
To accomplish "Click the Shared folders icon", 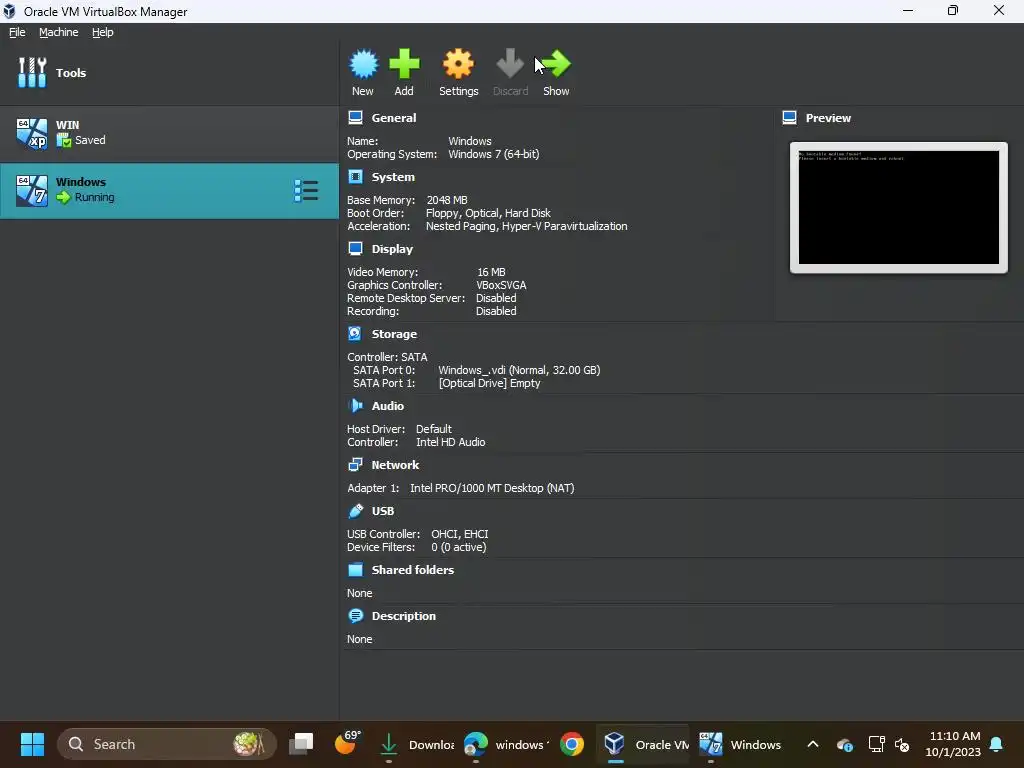I will (x=355, y=569).
